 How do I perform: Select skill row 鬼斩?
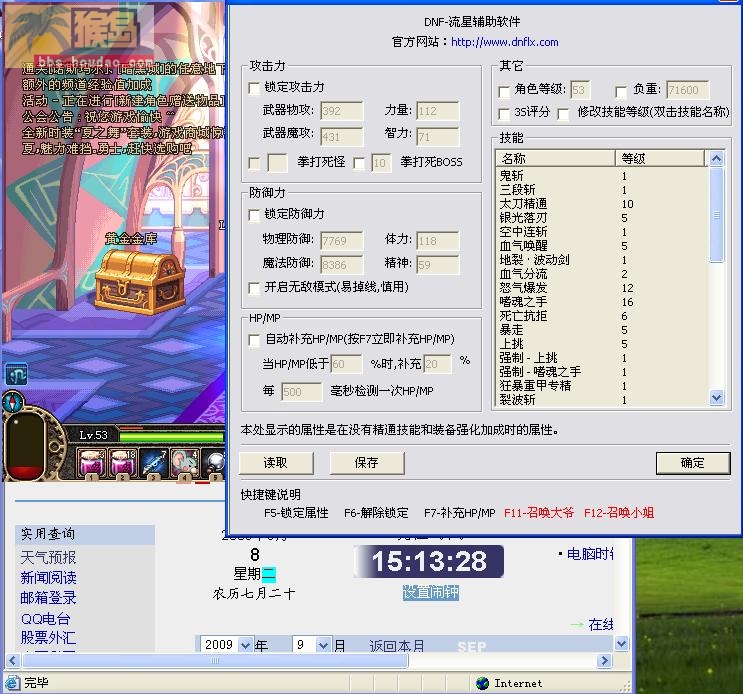(x=602, y=176)
